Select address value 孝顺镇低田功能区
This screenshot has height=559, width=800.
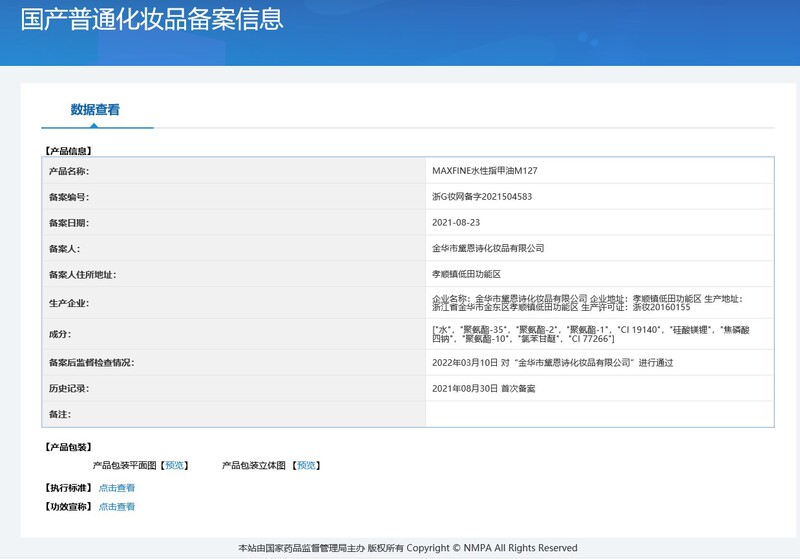pyautogui.click(x=466, y=274)
